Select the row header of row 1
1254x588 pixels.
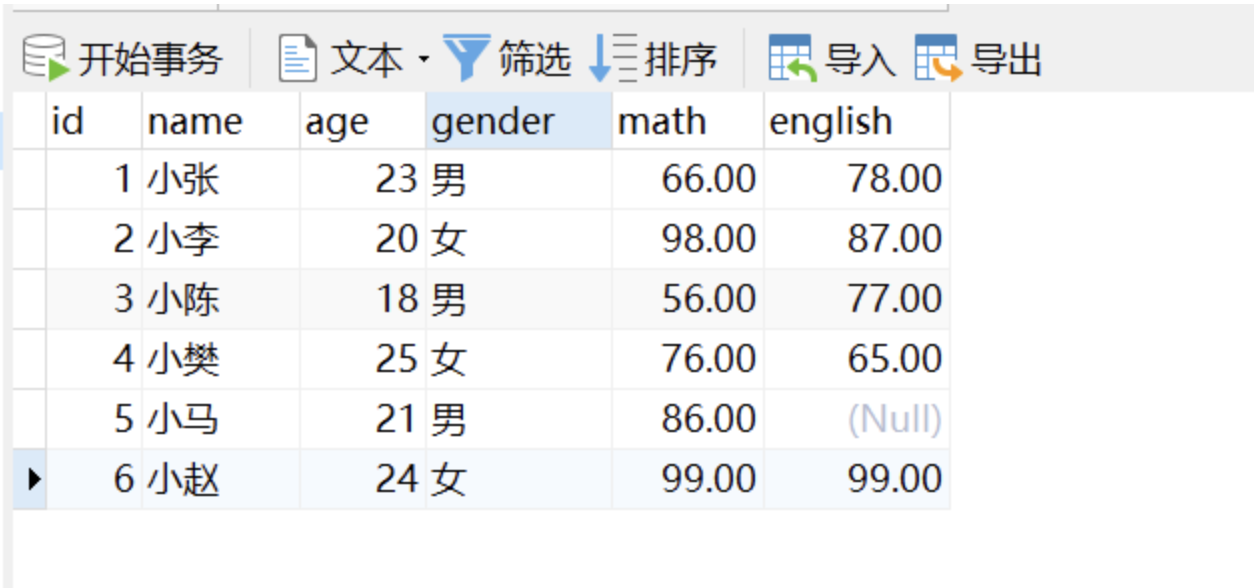pos(29,180)
